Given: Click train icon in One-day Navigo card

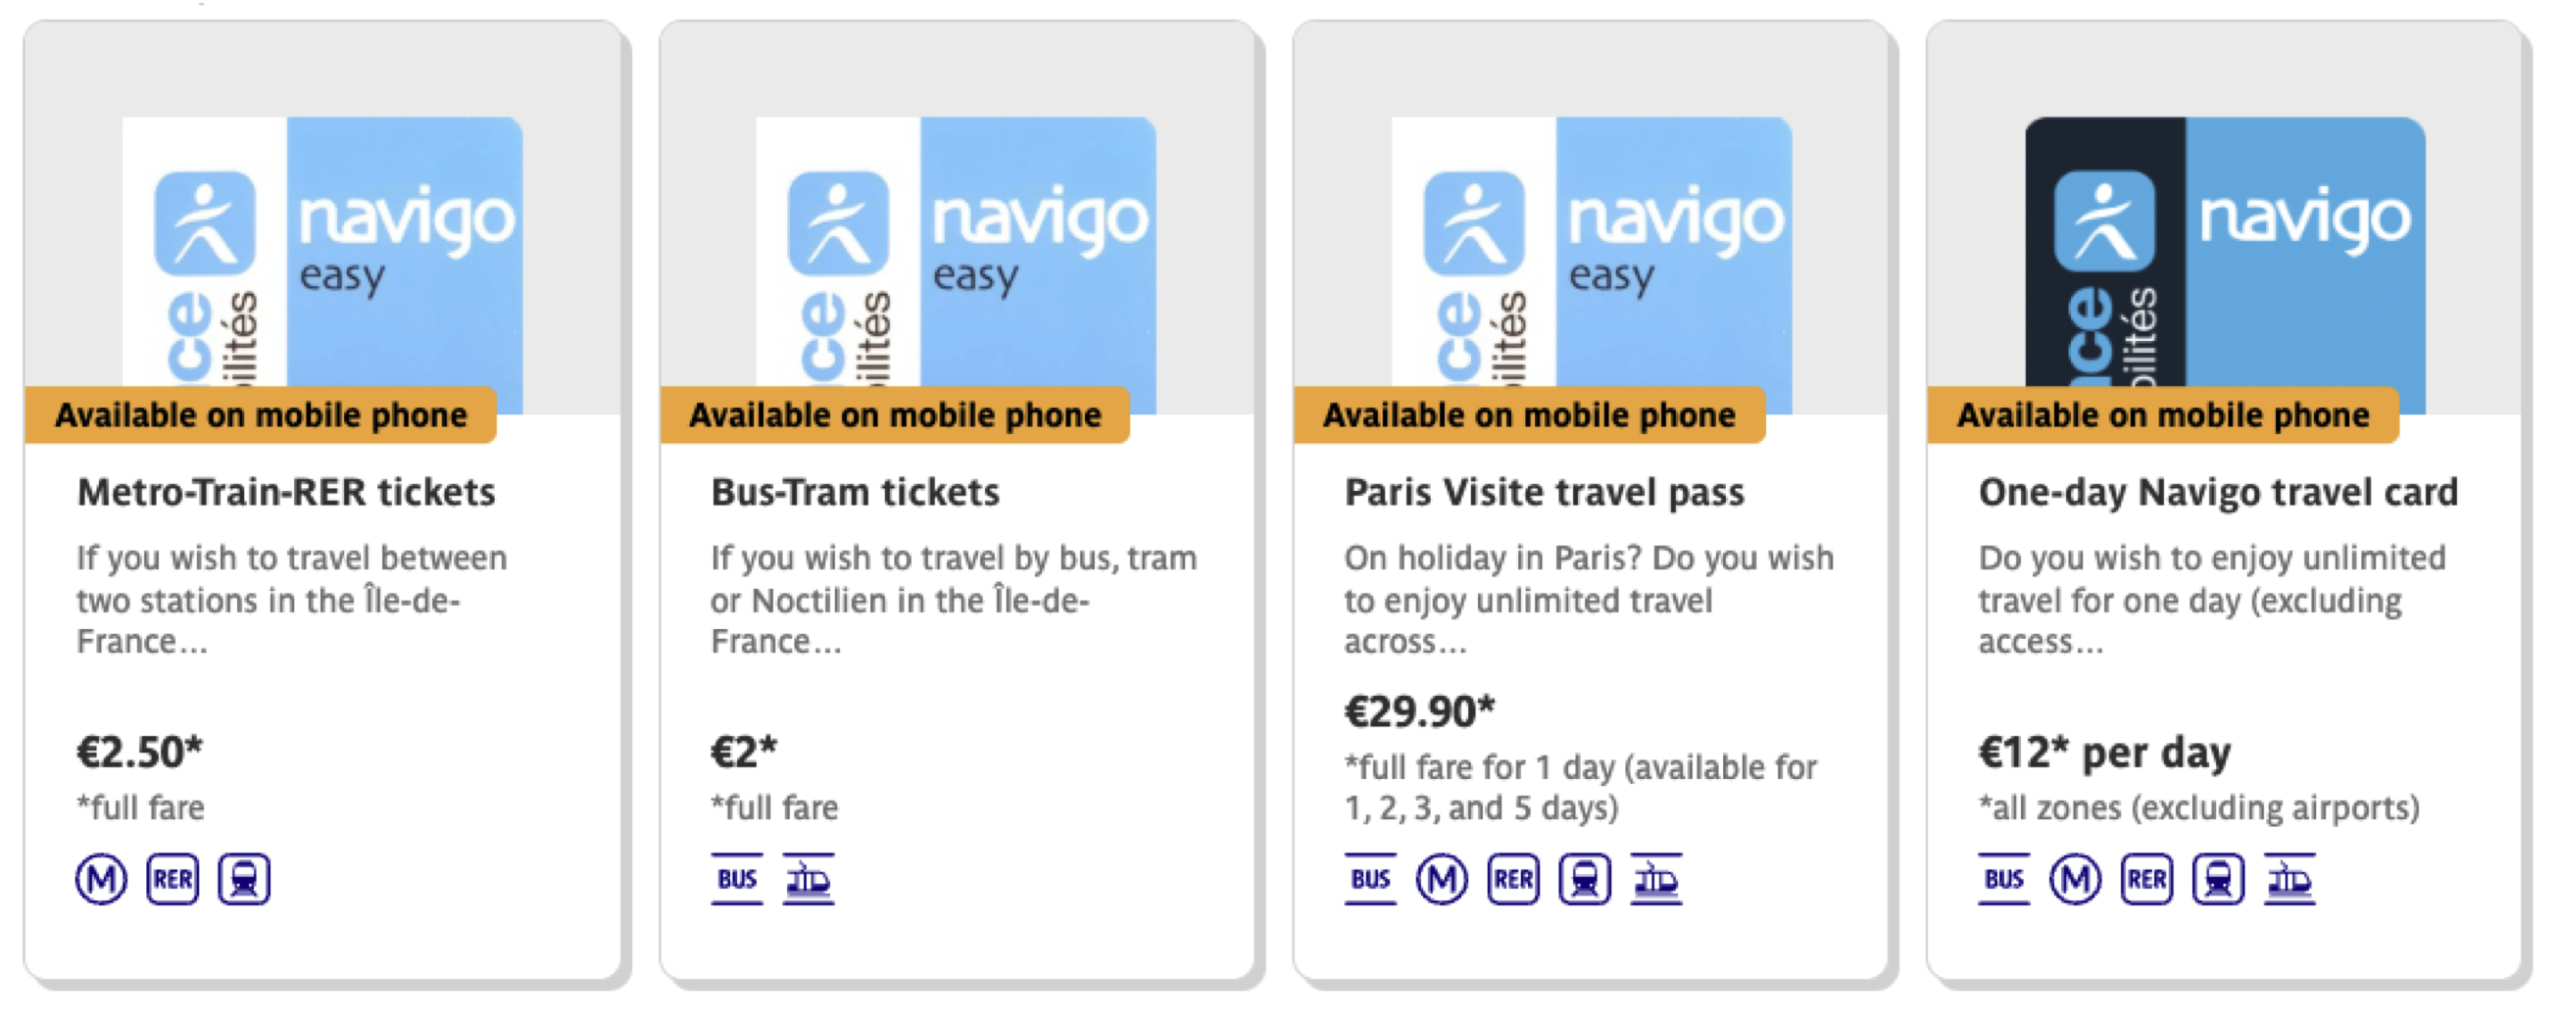Looking at the screenshot, I should pyautogui.click(x=2218, y=879).
